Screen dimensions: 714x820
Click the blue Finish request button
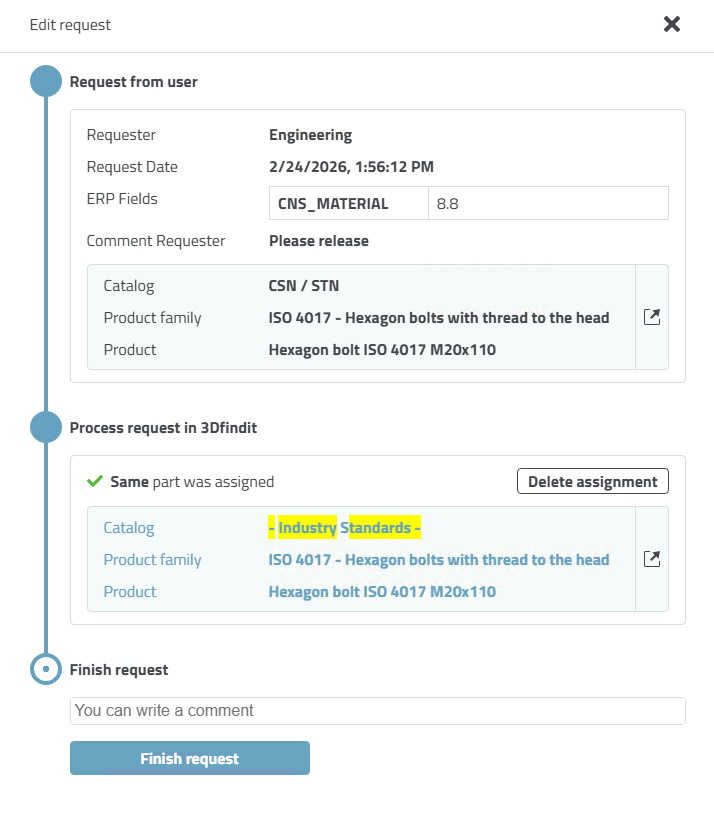click(x=190, y=758)
